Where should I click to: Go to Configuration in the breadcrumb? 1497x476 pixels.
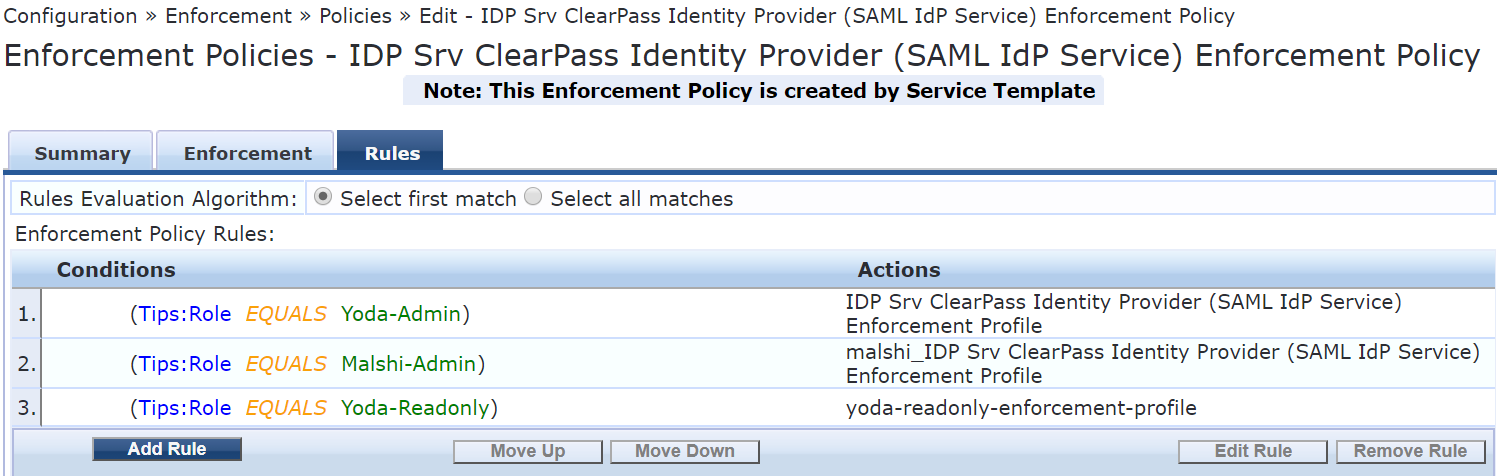tap(71, 16)
